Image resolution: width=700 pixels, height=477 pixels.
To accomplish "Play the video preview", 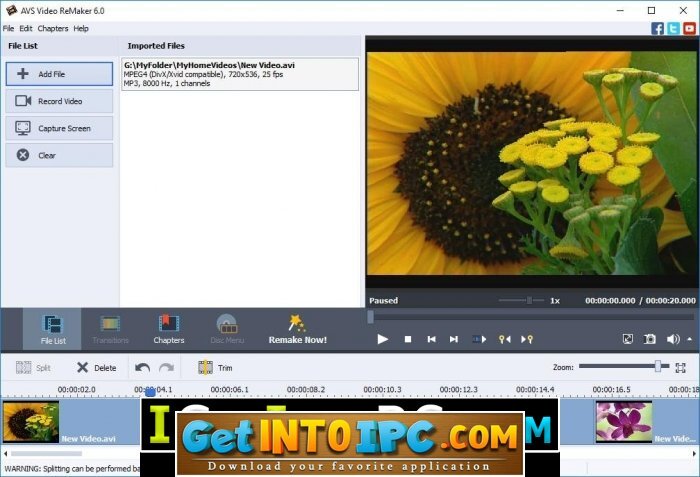I will click(382, 339).
